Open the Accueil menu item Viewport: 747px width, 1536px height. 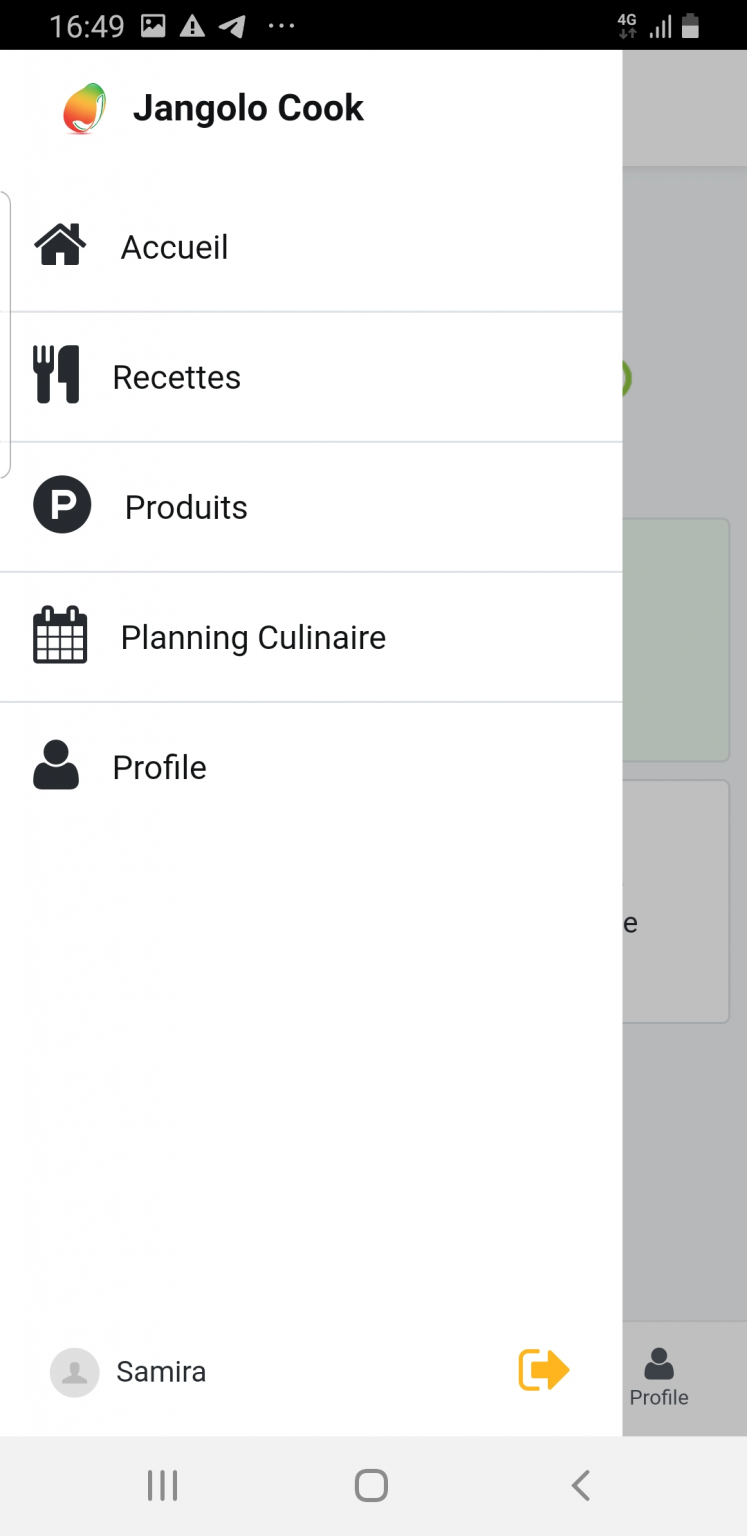click(x=311, y=247)
